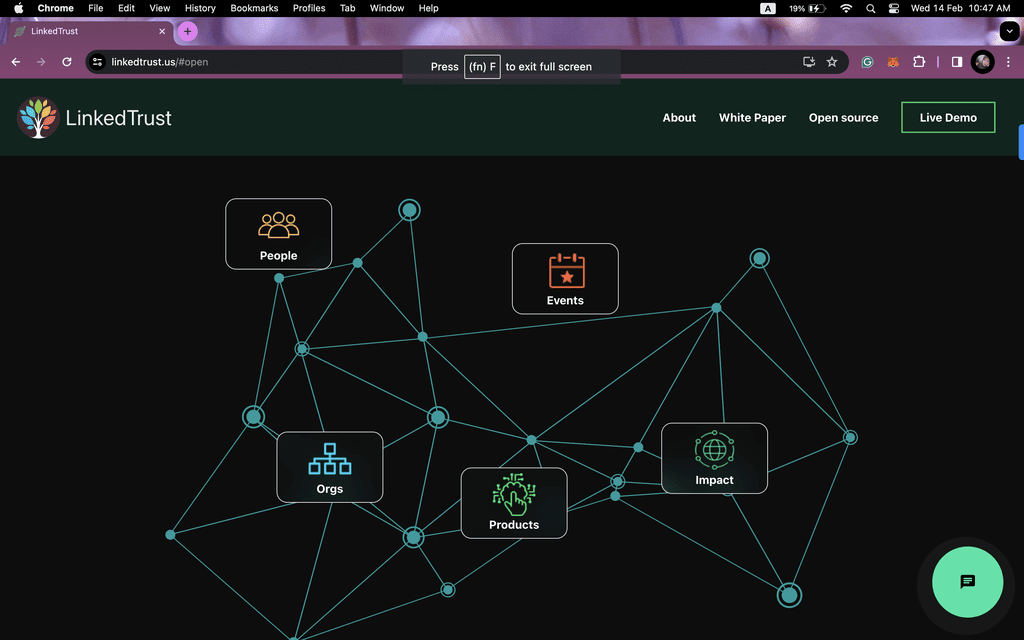The image size is (1024, 640).
Task: Click the Live Demo button
Action: coord(948,117)
